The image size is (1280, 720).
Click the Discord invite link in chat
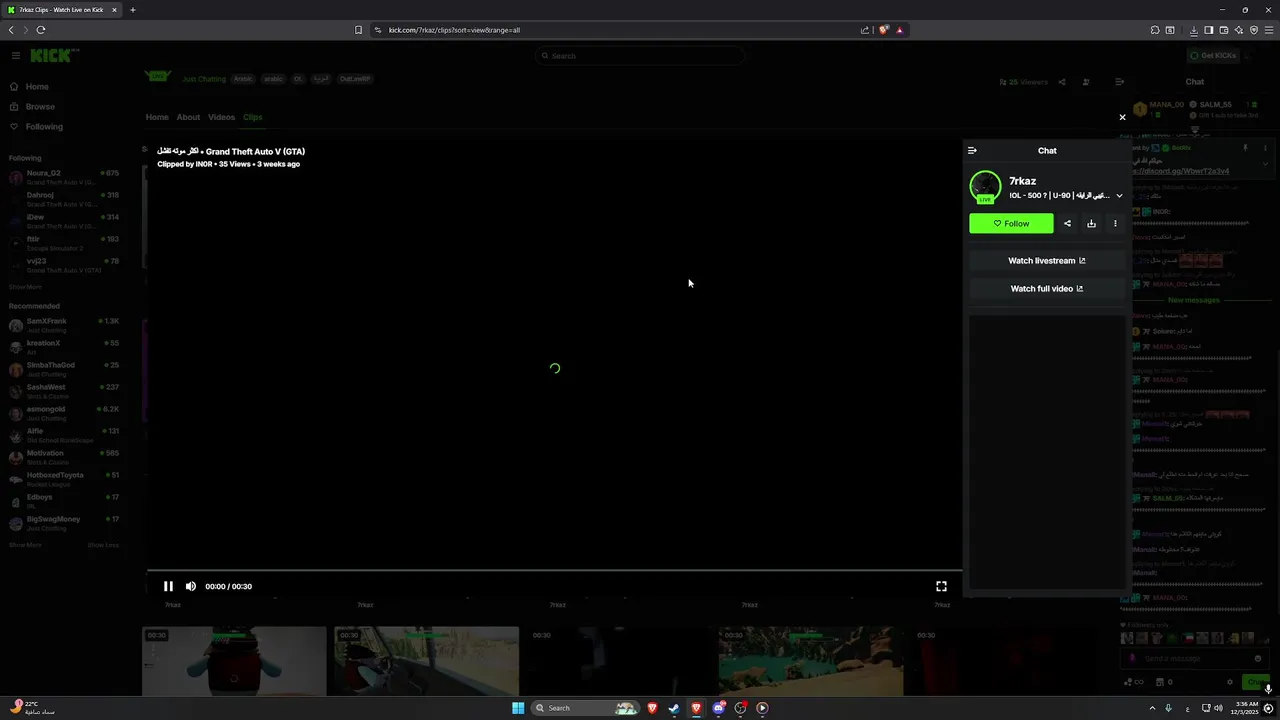(x=1181, y=171)
